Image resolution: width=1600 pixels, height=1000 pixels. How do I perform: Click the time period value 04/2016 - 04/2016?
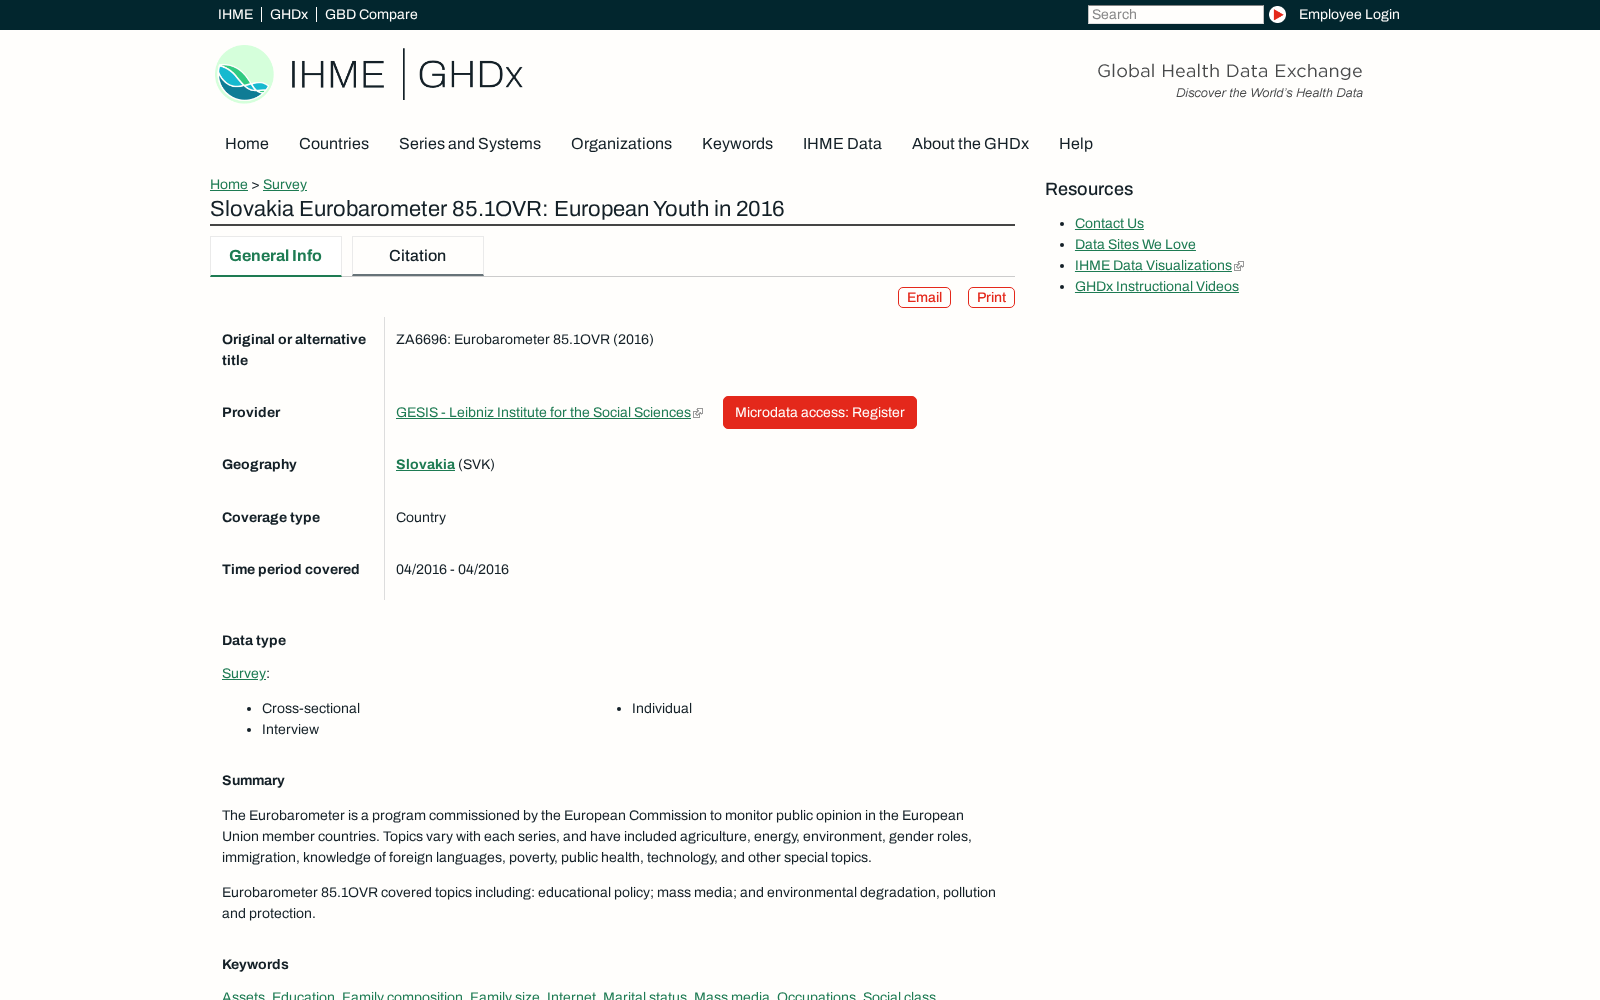tap(452, 569)
